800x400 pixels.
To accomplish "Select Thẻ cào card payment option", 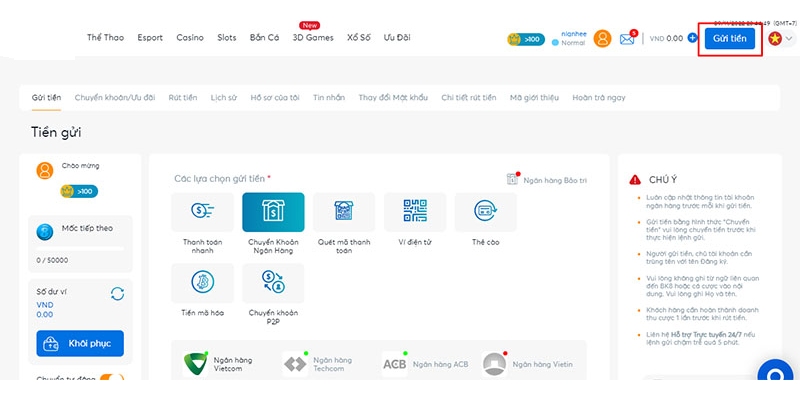I will click(485, 212).
